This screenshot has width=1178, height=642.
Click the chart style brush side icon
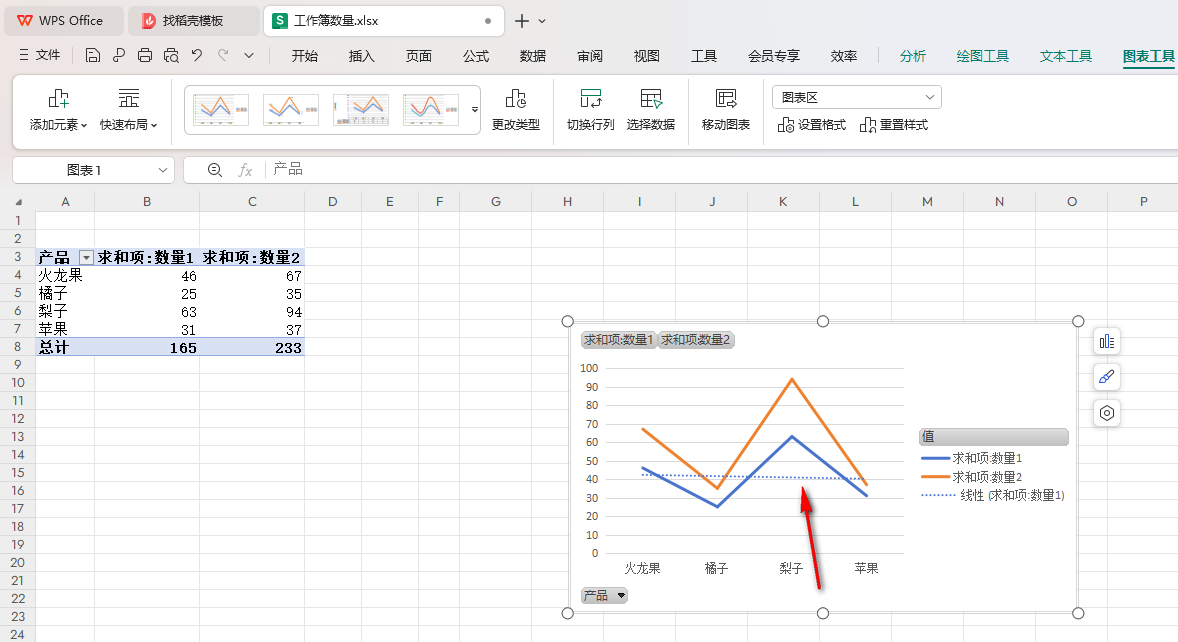[1107, 377]
